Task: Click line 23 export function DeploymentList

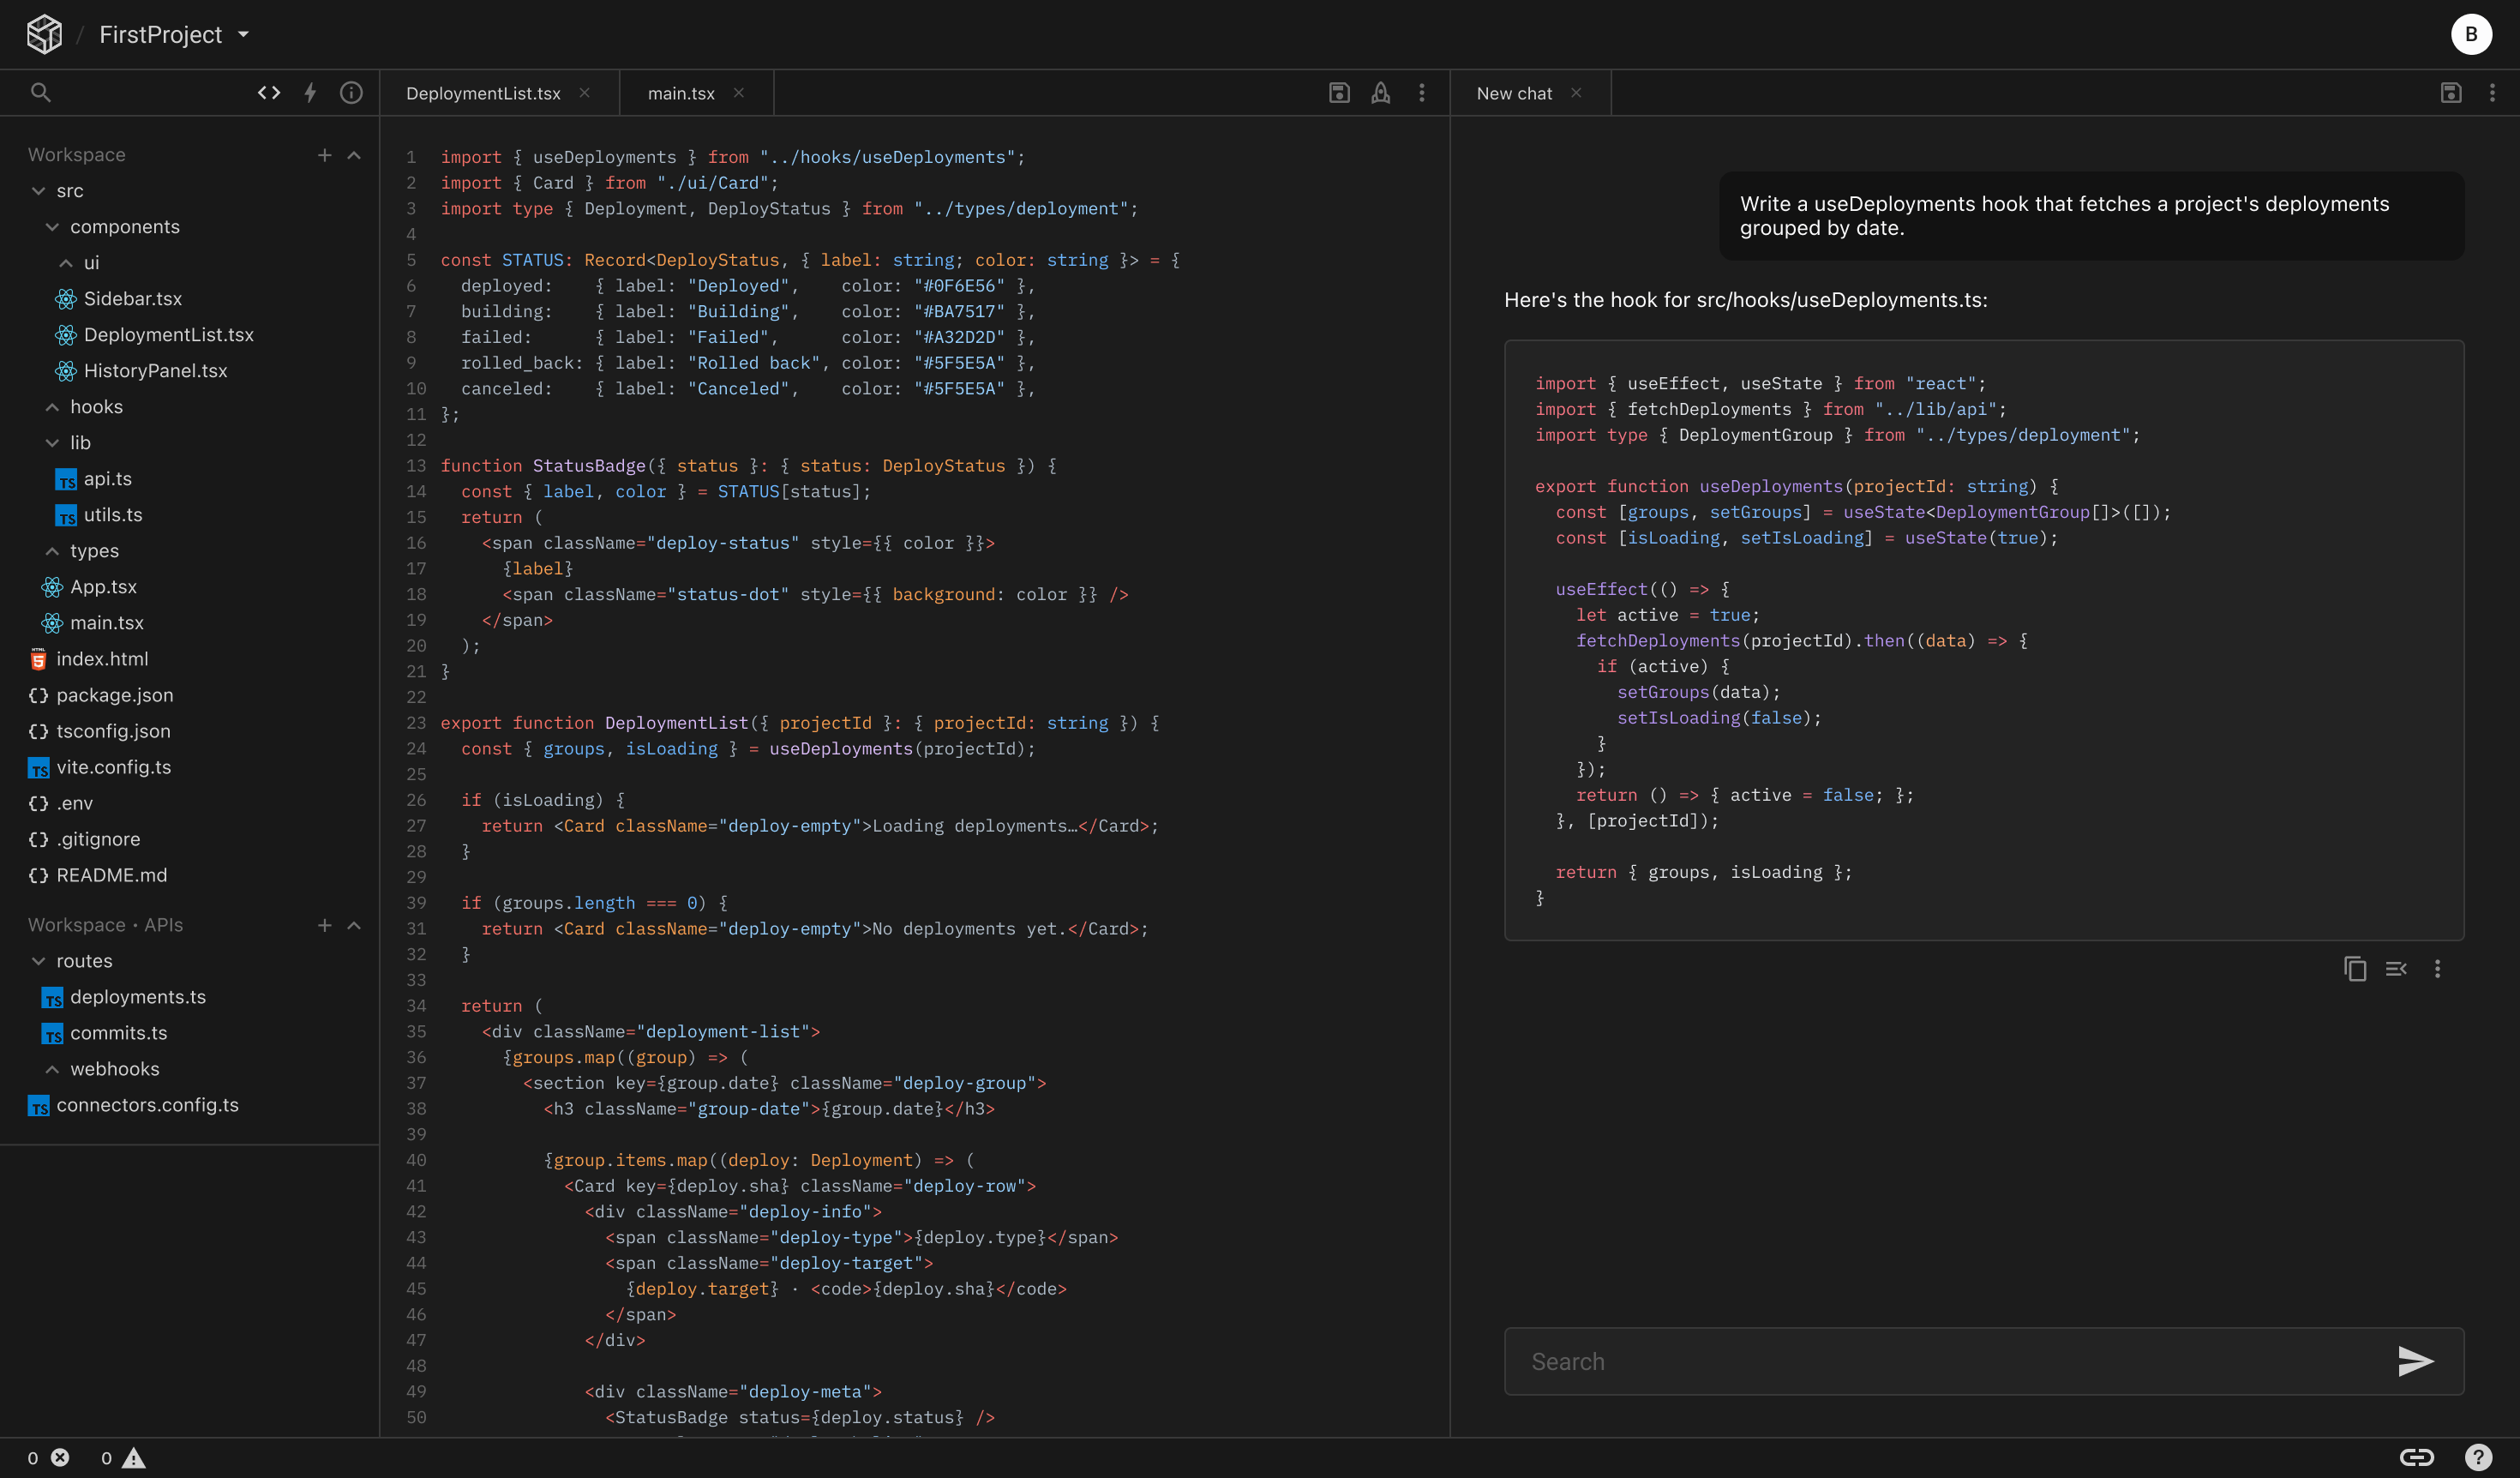Action: pos(800,723)
